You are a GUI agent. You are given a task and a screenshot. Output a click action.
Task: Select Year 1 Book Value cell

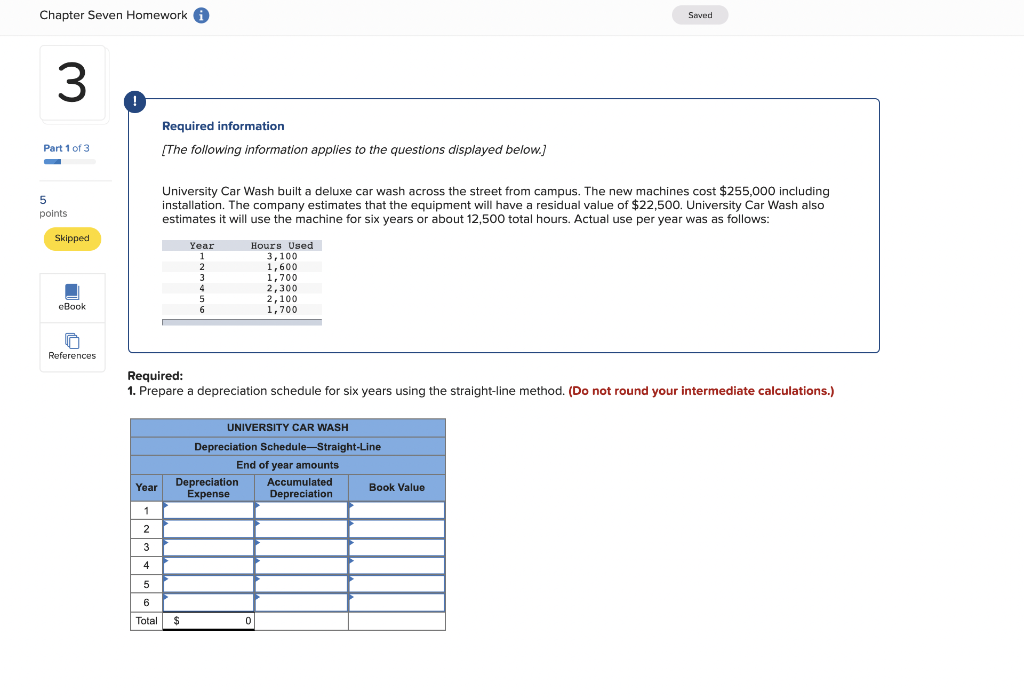click(397, 511)
